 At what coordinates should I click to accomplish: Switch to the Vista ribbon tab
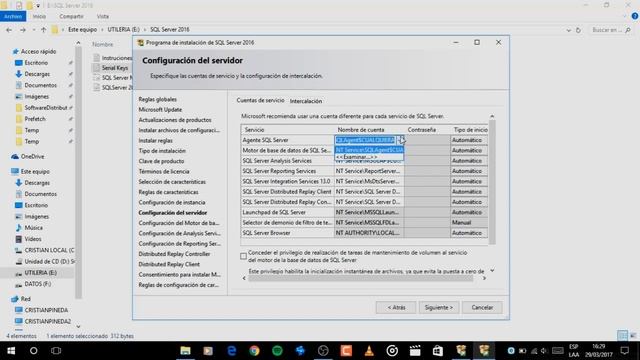click(103, 16)
